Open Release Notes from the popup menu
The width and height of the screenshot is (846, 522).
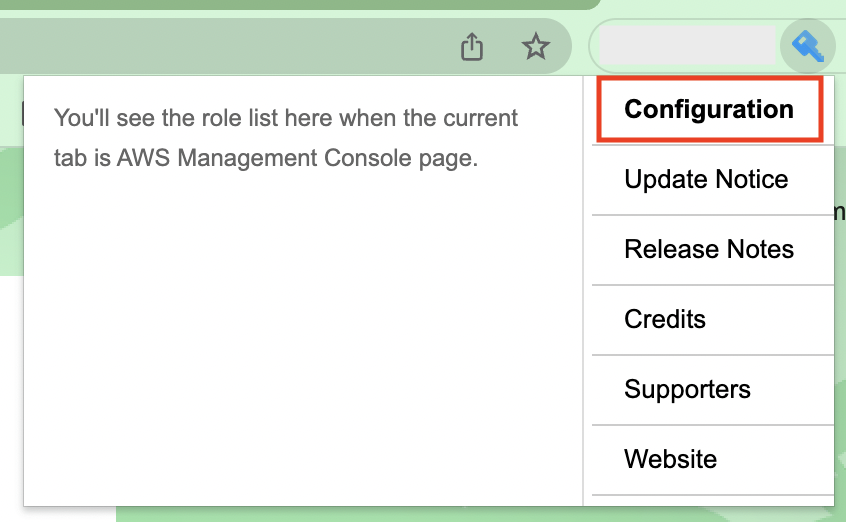click(x=708, y=250)
